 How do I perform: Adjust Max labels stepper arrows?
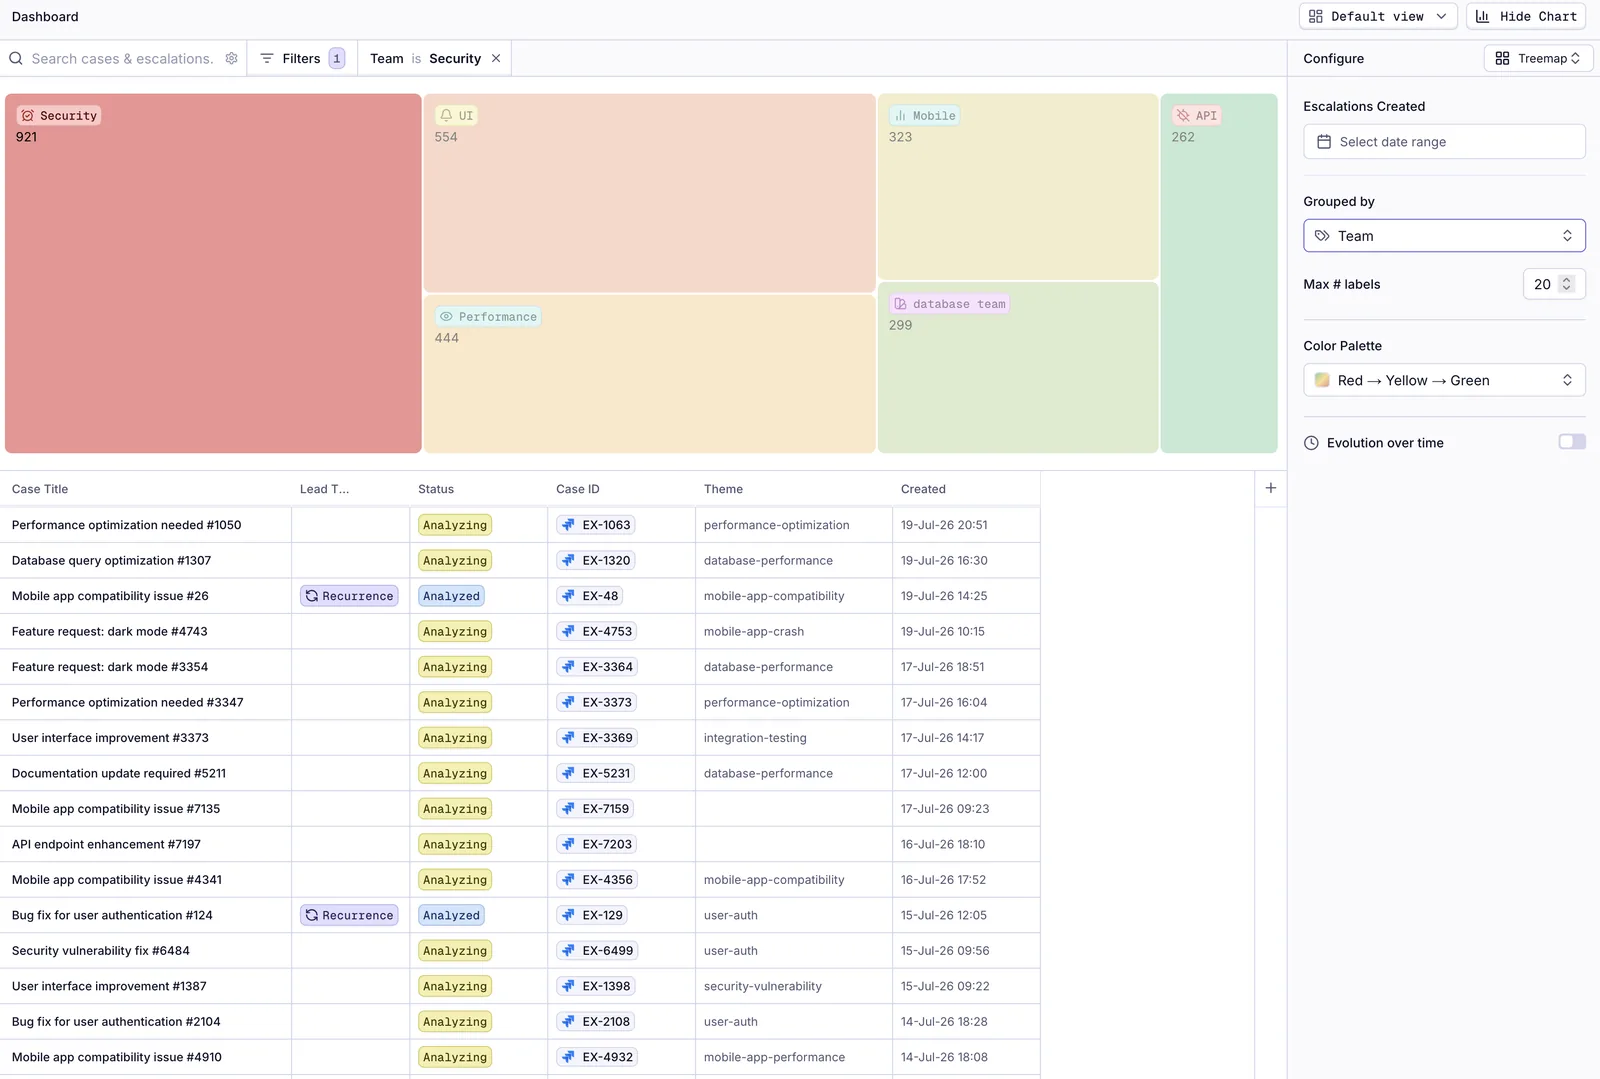1567,284
